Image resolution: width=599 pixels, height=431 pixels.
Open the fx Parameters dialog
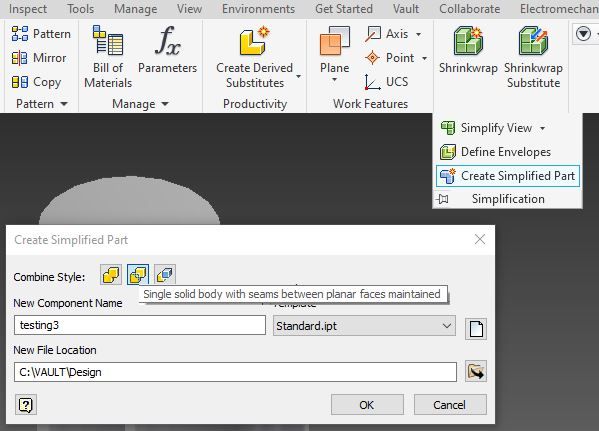tap(167, 50)
